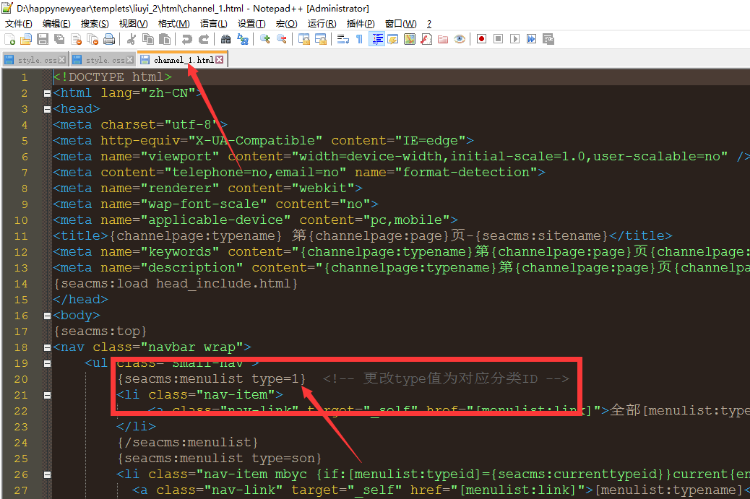750x499 pixels.
Task: Toggle the indent guide button
Action: point(377,39)
